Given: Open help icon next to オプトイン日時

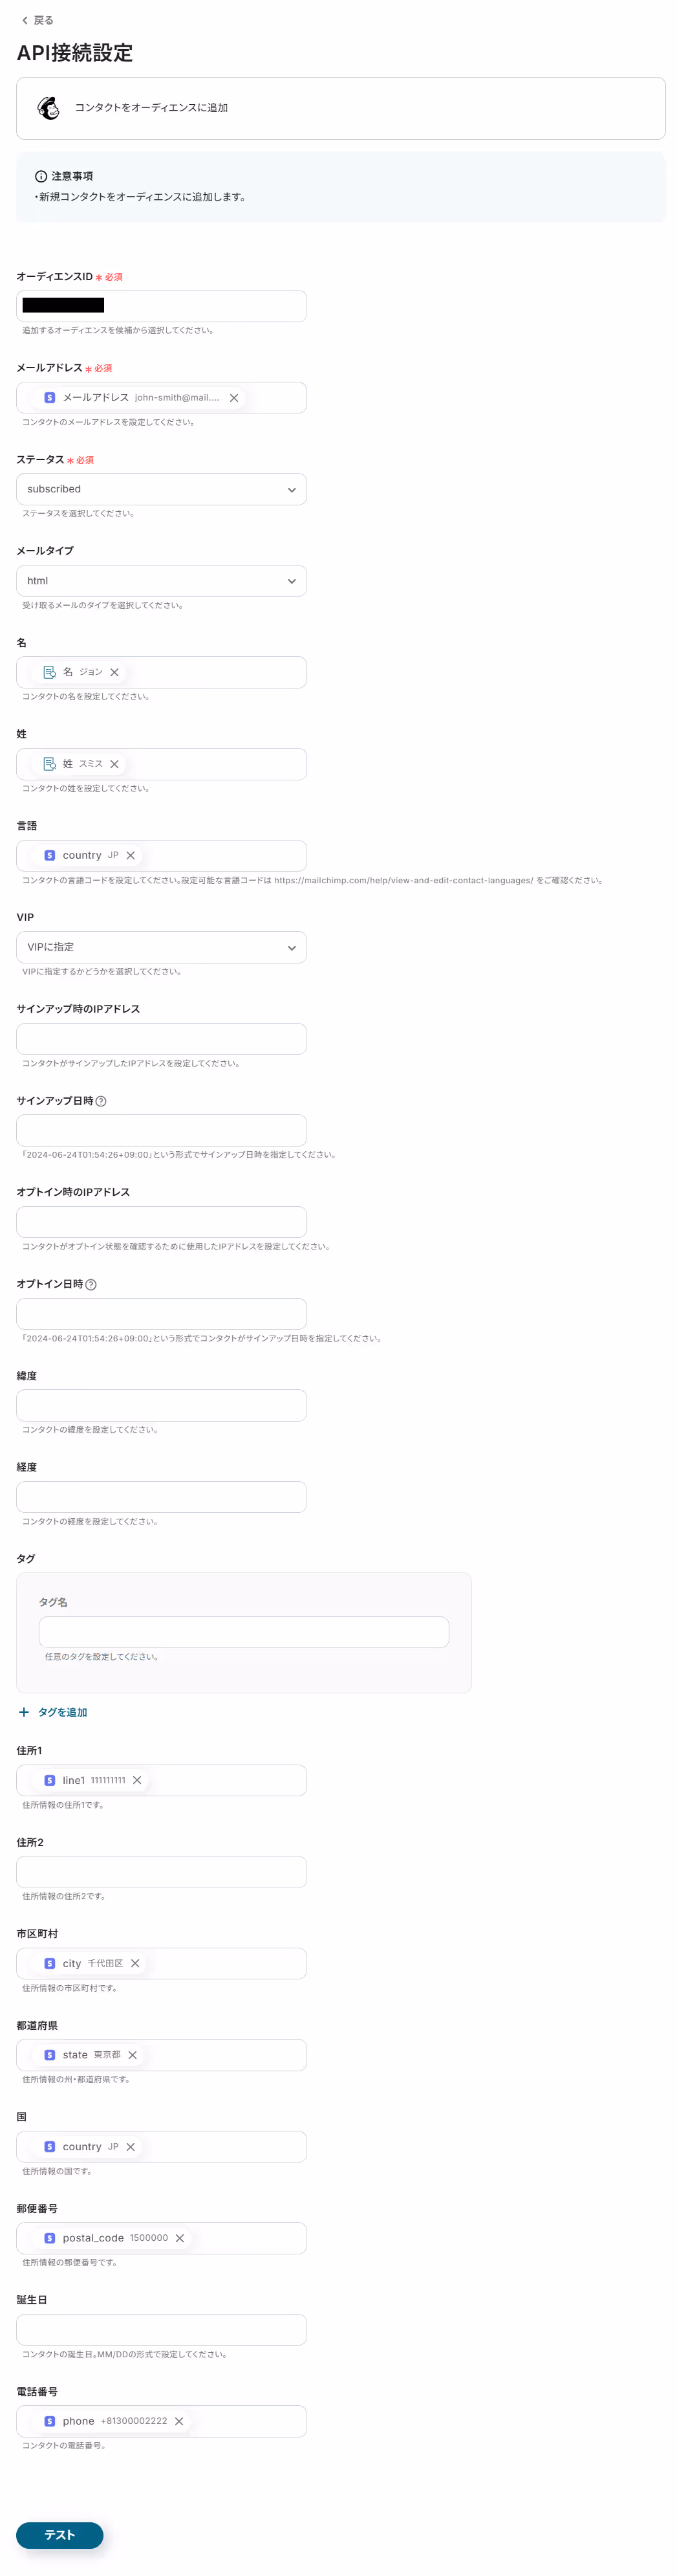Looking at the screenshot, I should [x=91, y=1285].
